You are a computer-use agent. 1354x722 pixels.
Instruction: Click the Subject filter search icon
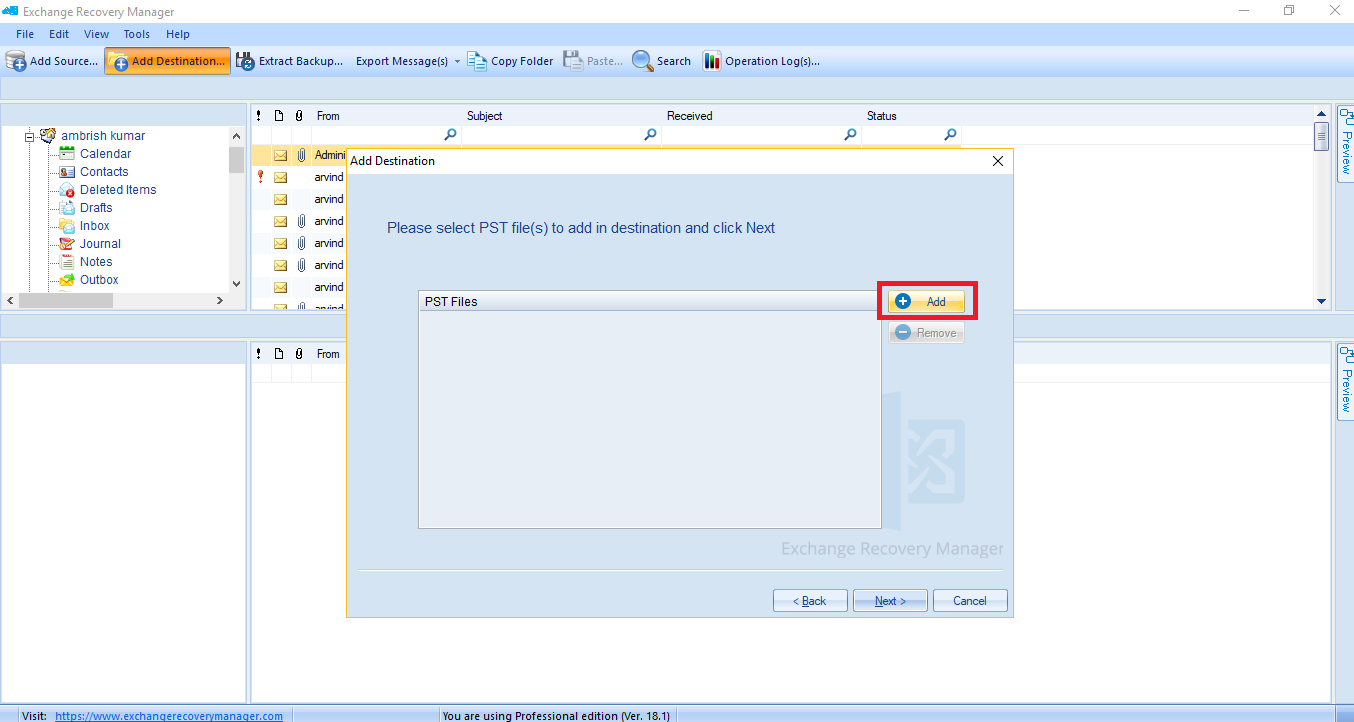click(x=650, y=135)
